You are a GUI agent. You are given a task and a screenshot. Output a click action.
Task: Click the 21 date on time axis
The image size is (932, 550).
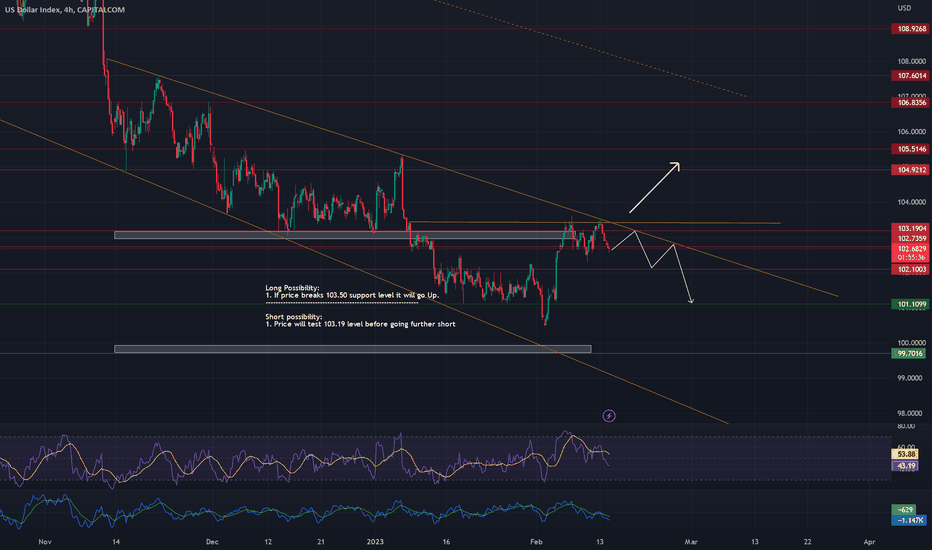pyautogui.click(x=321, y=542)
